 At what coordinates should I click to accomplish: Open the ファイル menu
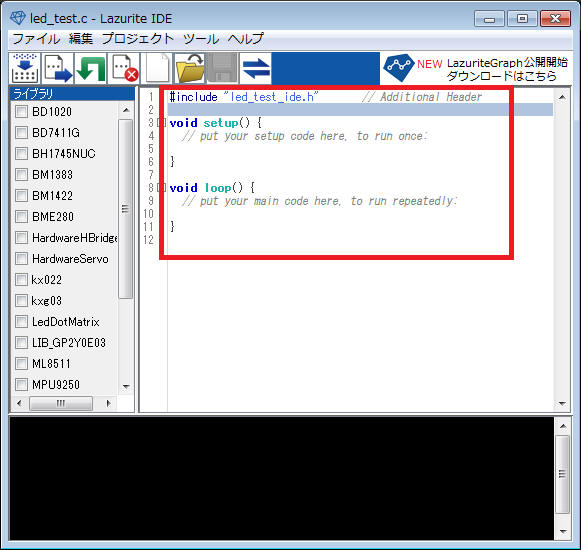[36, 39]
